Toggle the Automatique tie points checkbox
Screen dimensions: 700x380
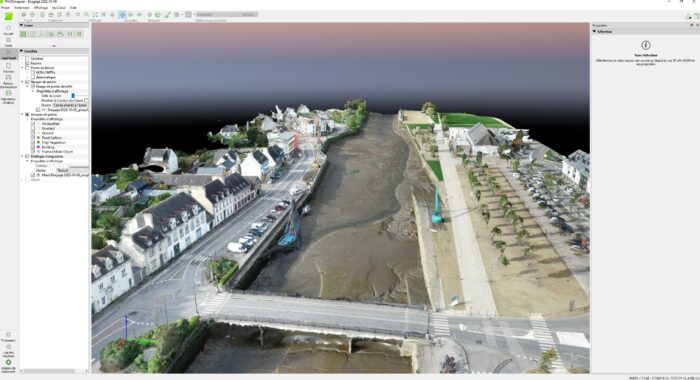(33, 77)
